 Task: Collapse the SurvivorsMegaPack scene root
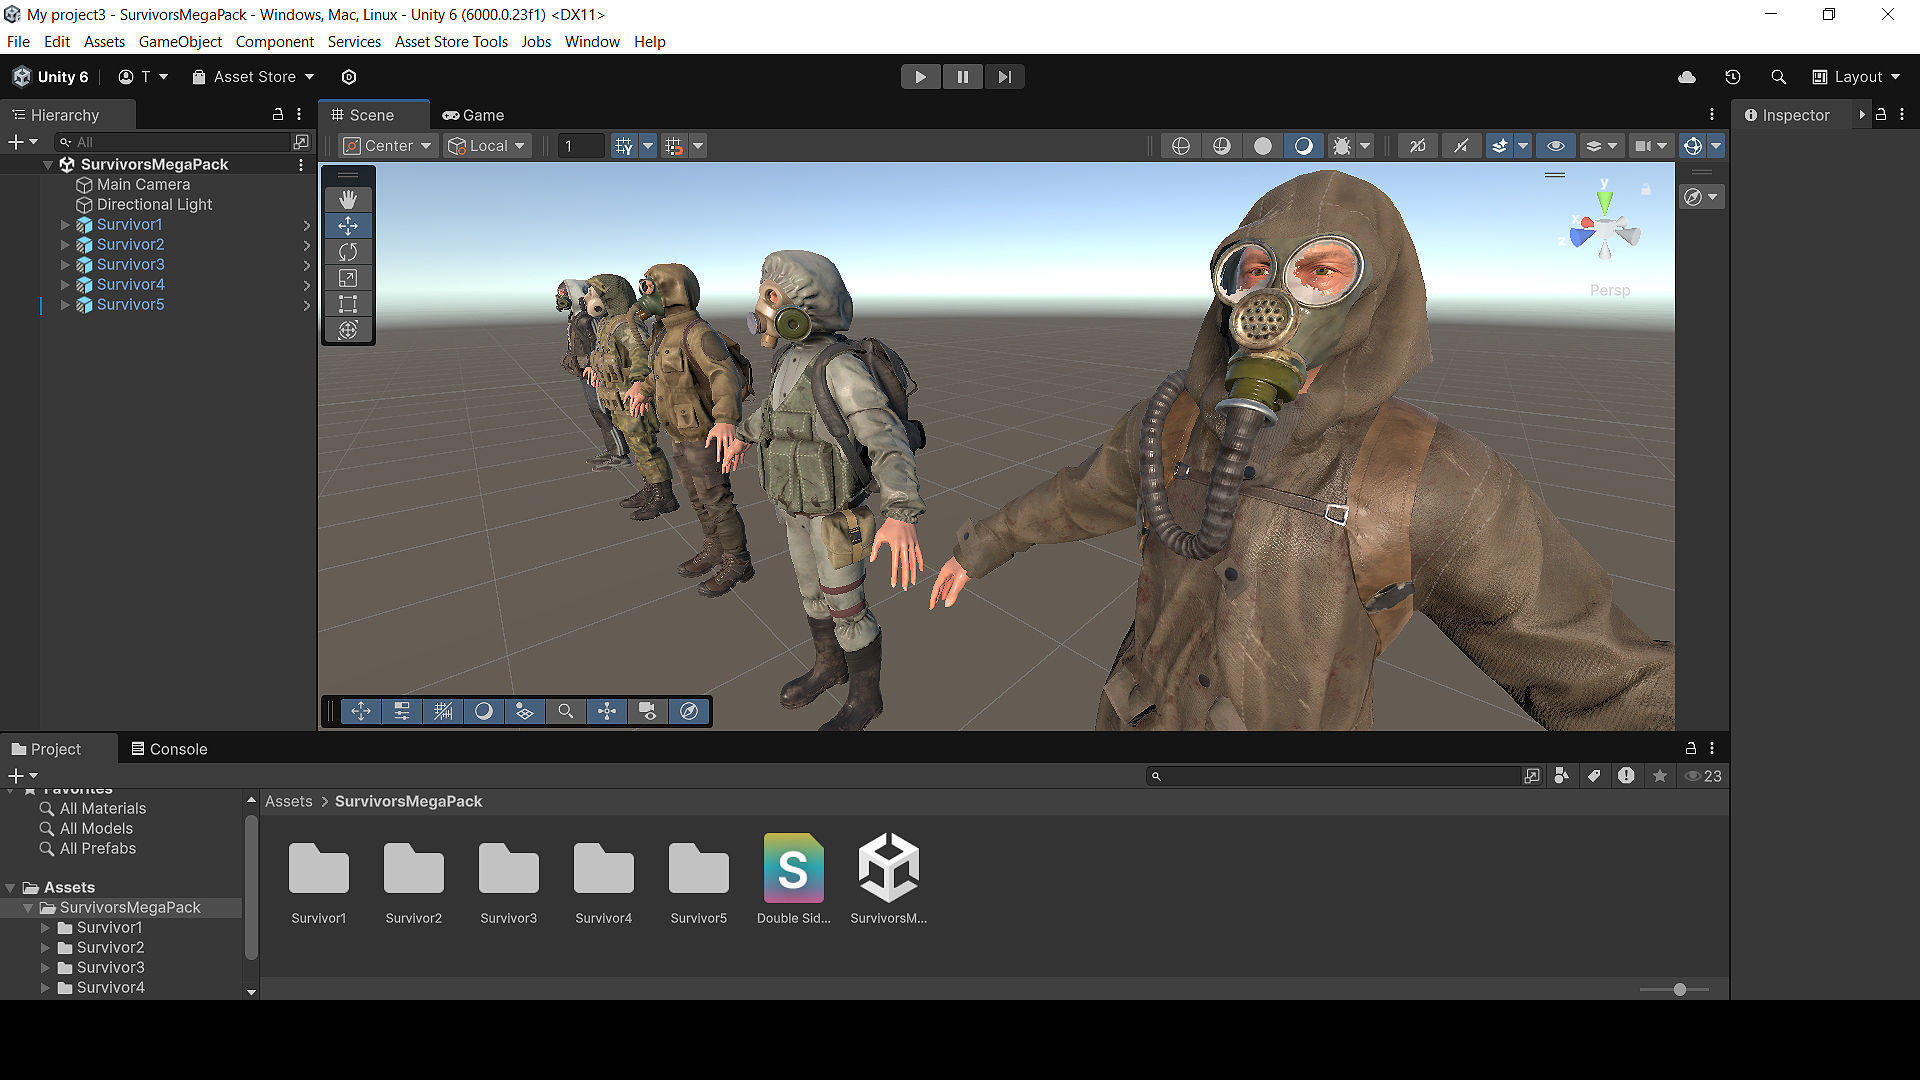[x=47, y=165]
